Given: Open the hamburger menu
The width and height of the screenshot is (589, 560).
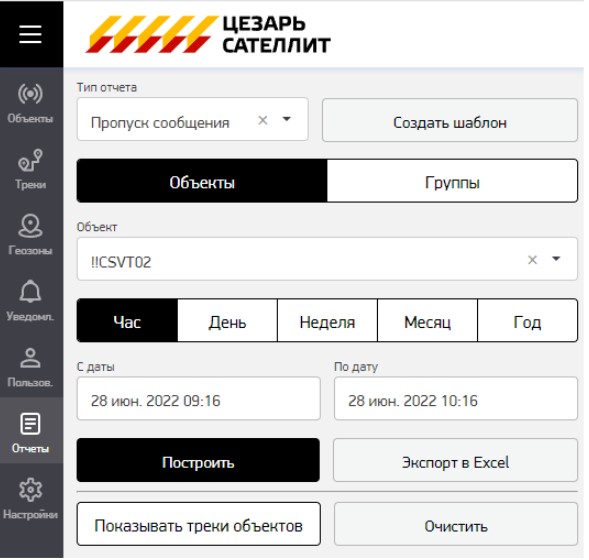Looking at the screenshot, I should 30,34.
